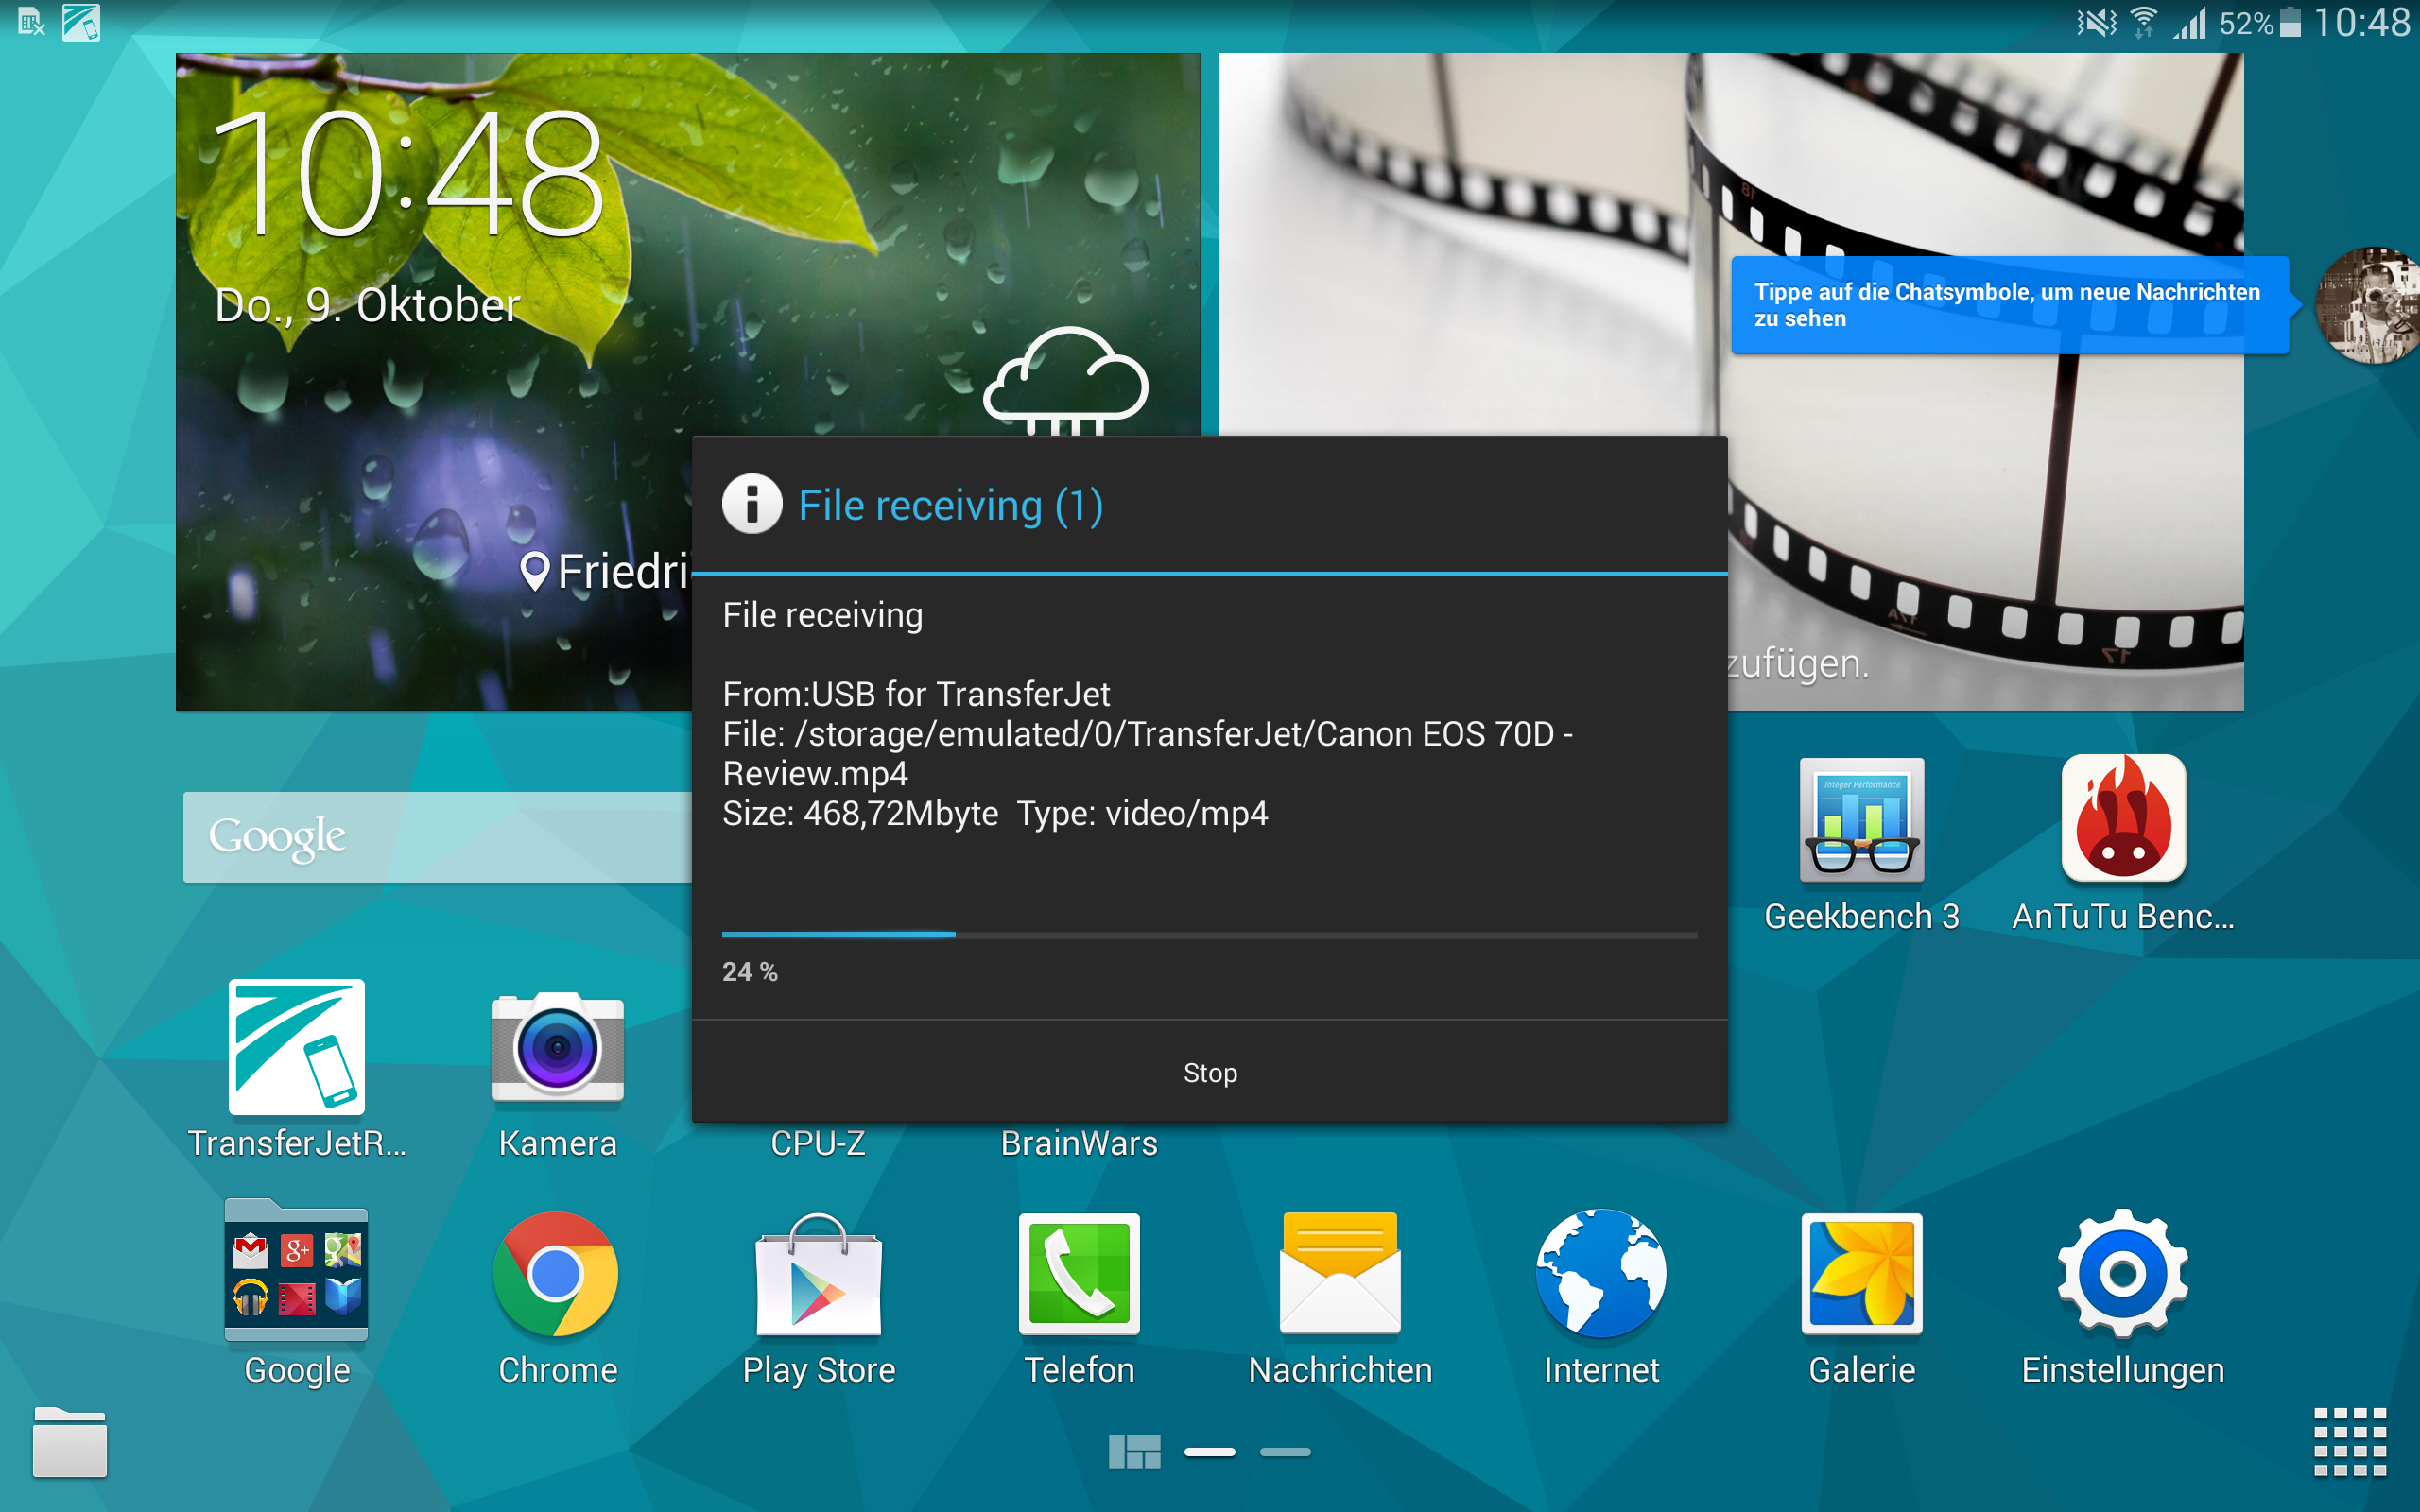Open the TransferJet app icon
This screenshot has width=2420, height=1512.
point(296,1046)
